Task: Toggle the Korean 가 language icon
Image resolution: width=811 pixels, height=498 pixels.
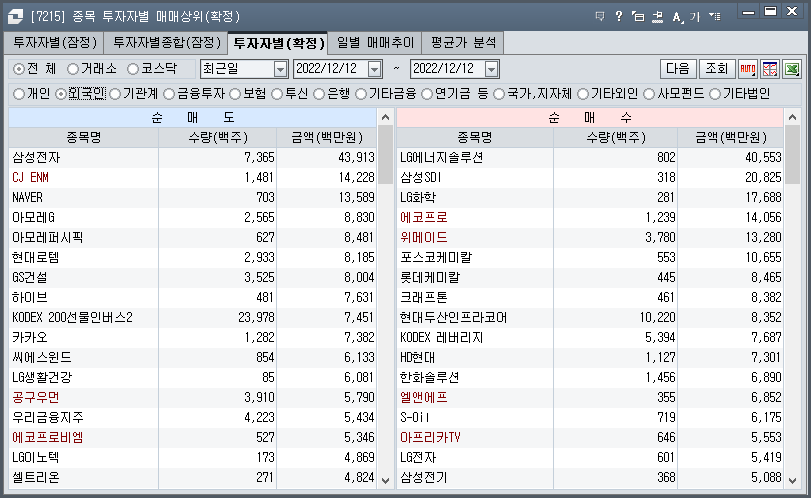Action: pos(695,17)
